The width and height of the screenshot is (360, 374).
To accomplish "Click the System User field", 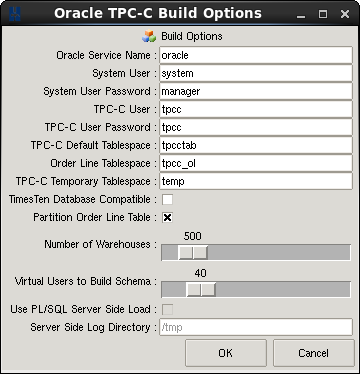I will [x=256, y=73].
